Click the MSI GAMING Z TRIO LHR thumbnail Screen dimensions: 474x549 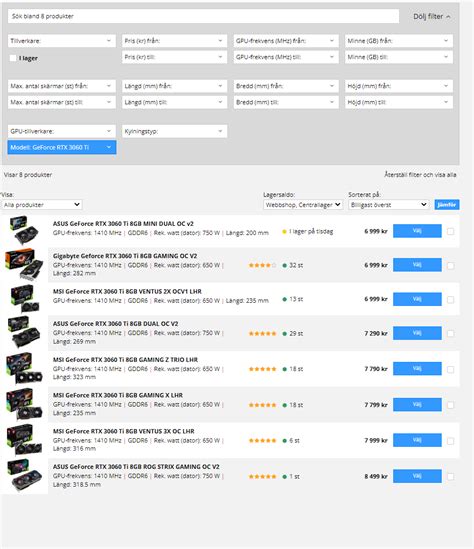24,368
